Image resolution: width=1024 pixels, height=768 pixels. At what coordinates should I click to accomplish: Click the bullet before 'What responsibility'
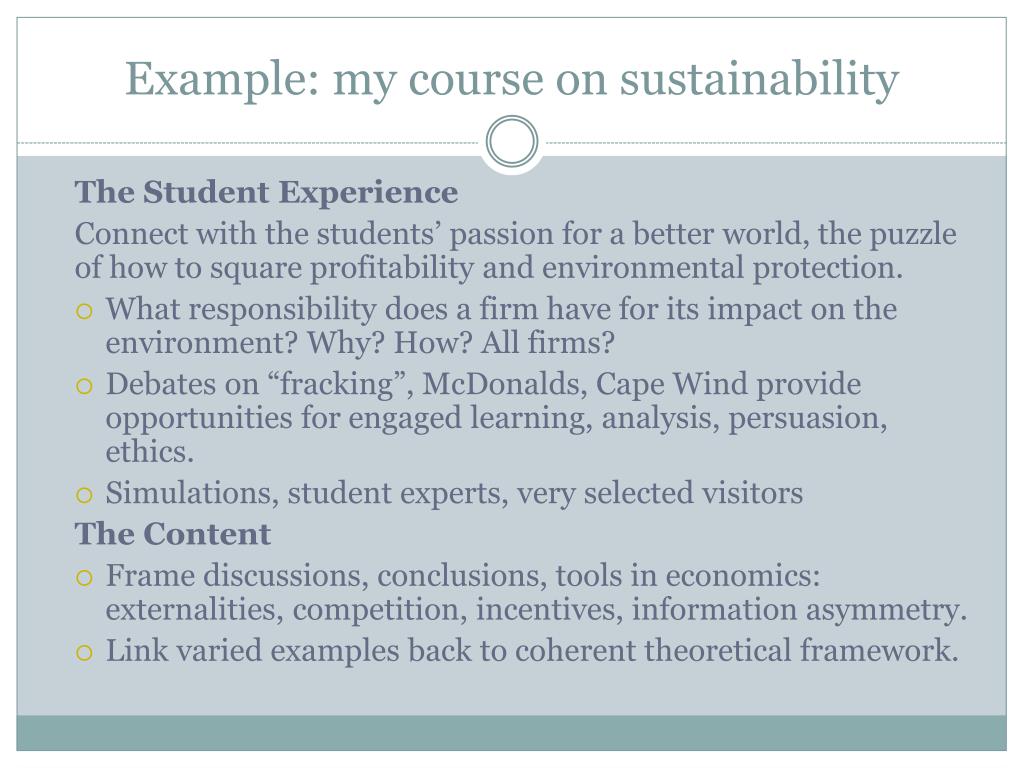[x=84, y=311]
